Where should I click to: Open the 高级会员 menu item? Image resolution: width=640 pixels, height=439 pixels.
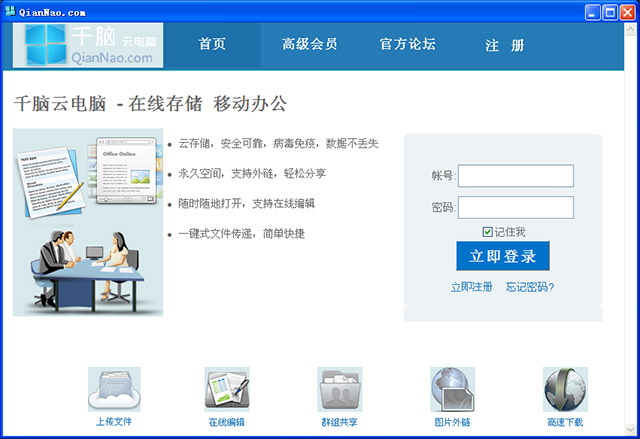(309, 44)
